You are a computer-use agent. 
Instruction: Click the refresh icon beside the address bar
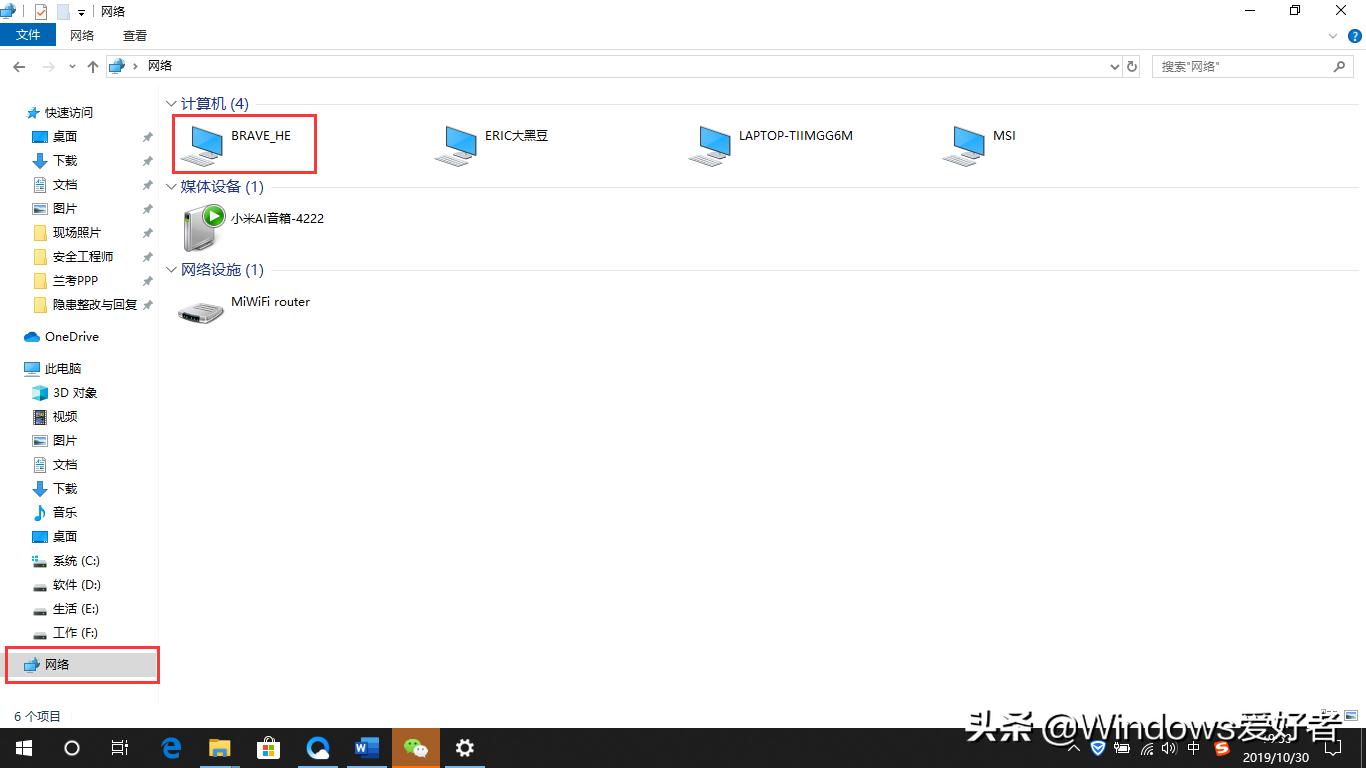(x=1131, y=66)
